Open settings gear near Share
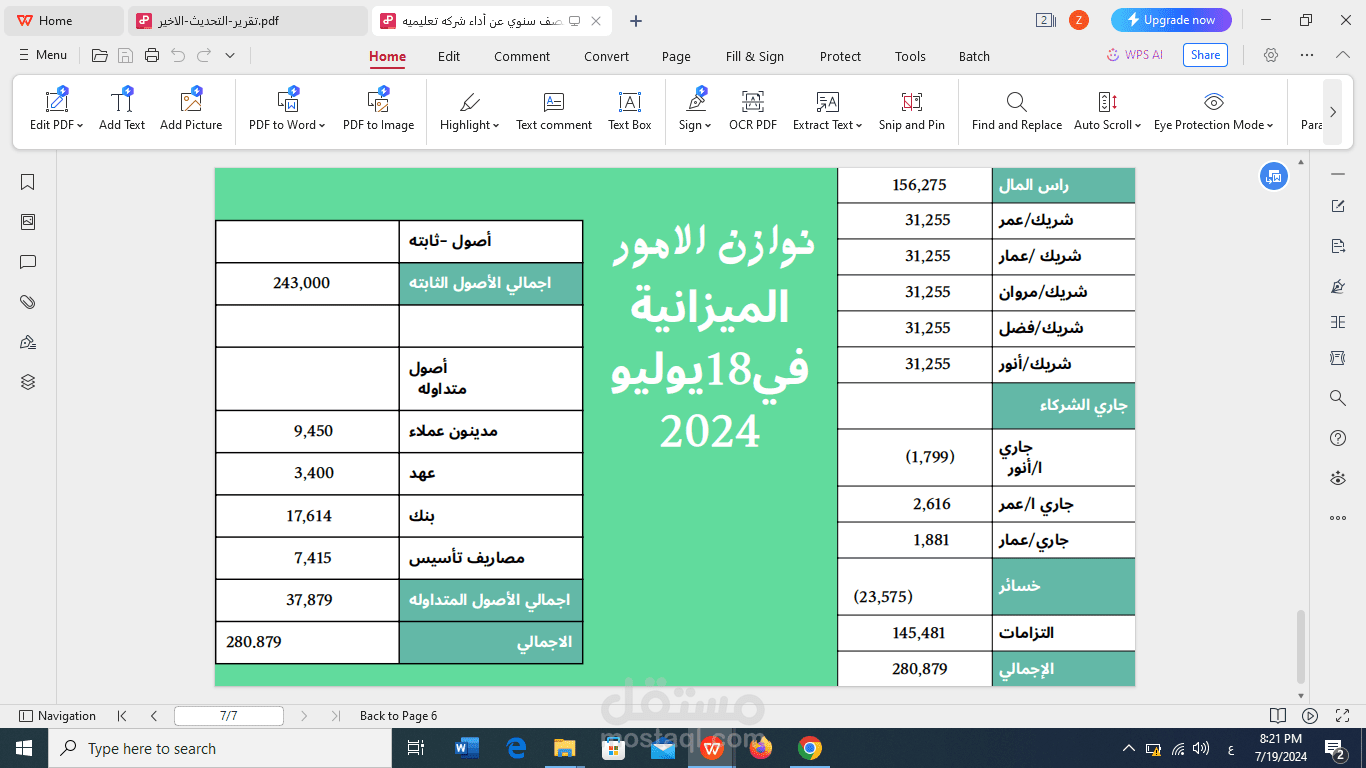Screen dimensions: 1366x768 click(x=1271, y=55)
